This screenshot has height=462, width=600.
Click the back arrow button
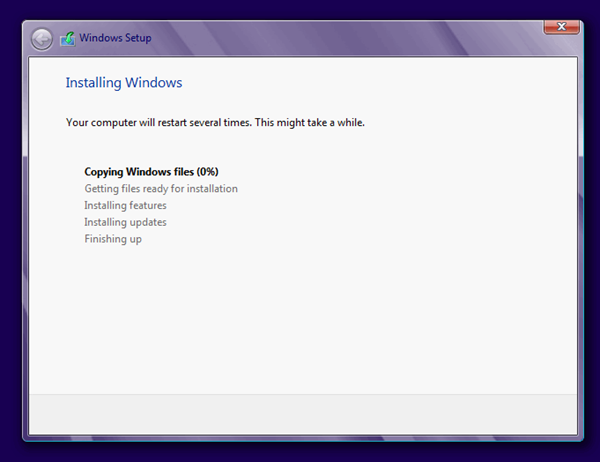click(42, 39)
